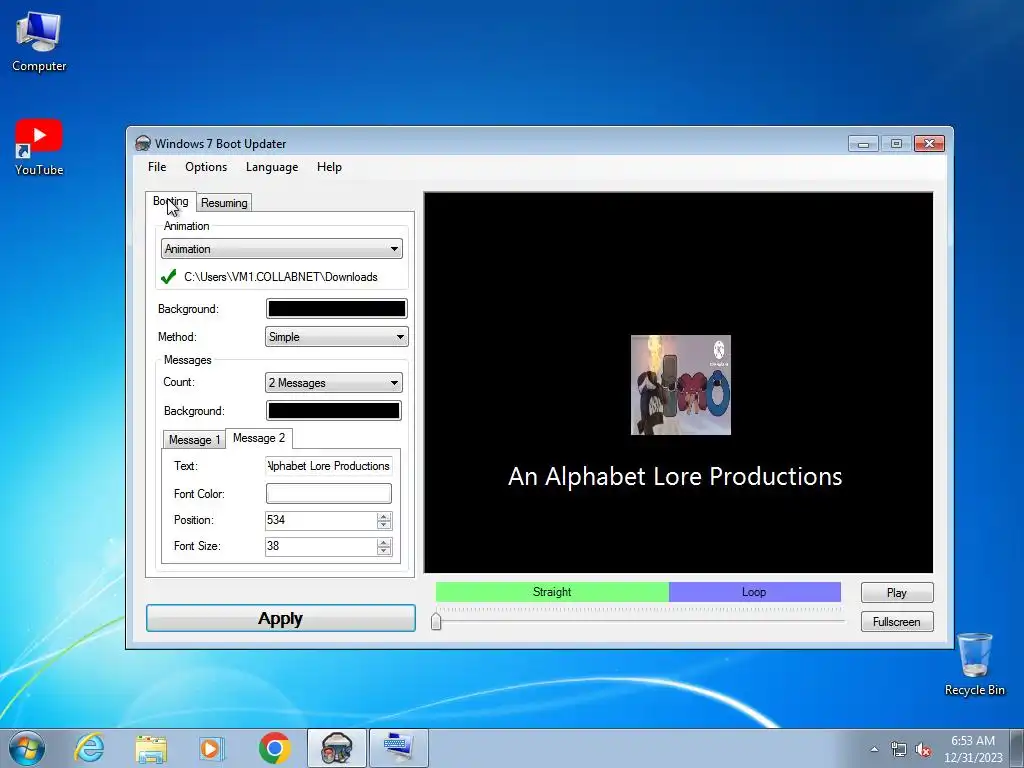Expand the Method dropdown showing Simple
Image resolution: width=1024 pixels, height=768 pixels.
click(336, 337)
